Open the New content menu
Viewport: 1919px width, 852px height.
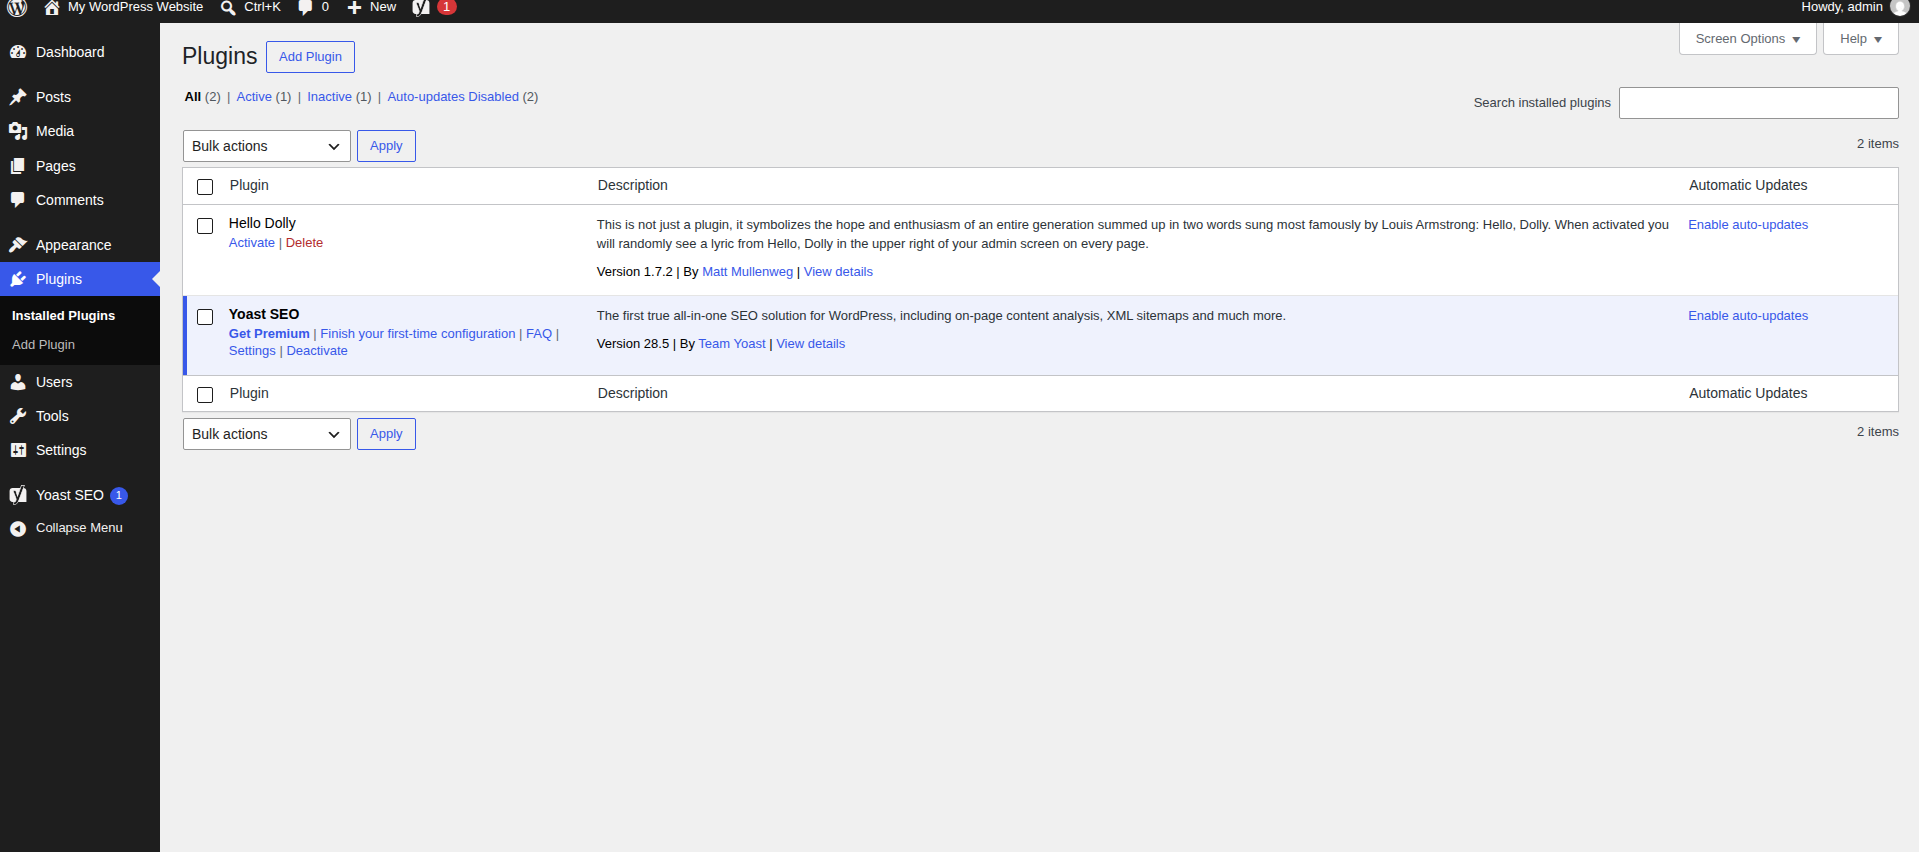pos(372,7)
